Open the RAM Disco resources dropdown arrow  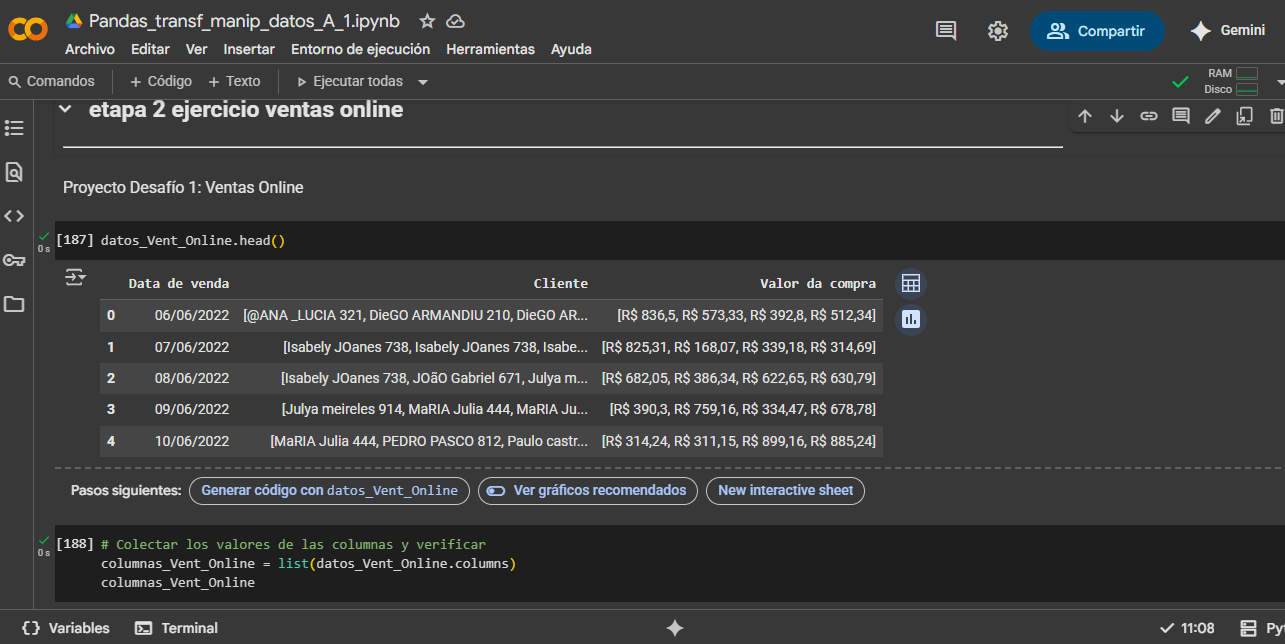1279,81
